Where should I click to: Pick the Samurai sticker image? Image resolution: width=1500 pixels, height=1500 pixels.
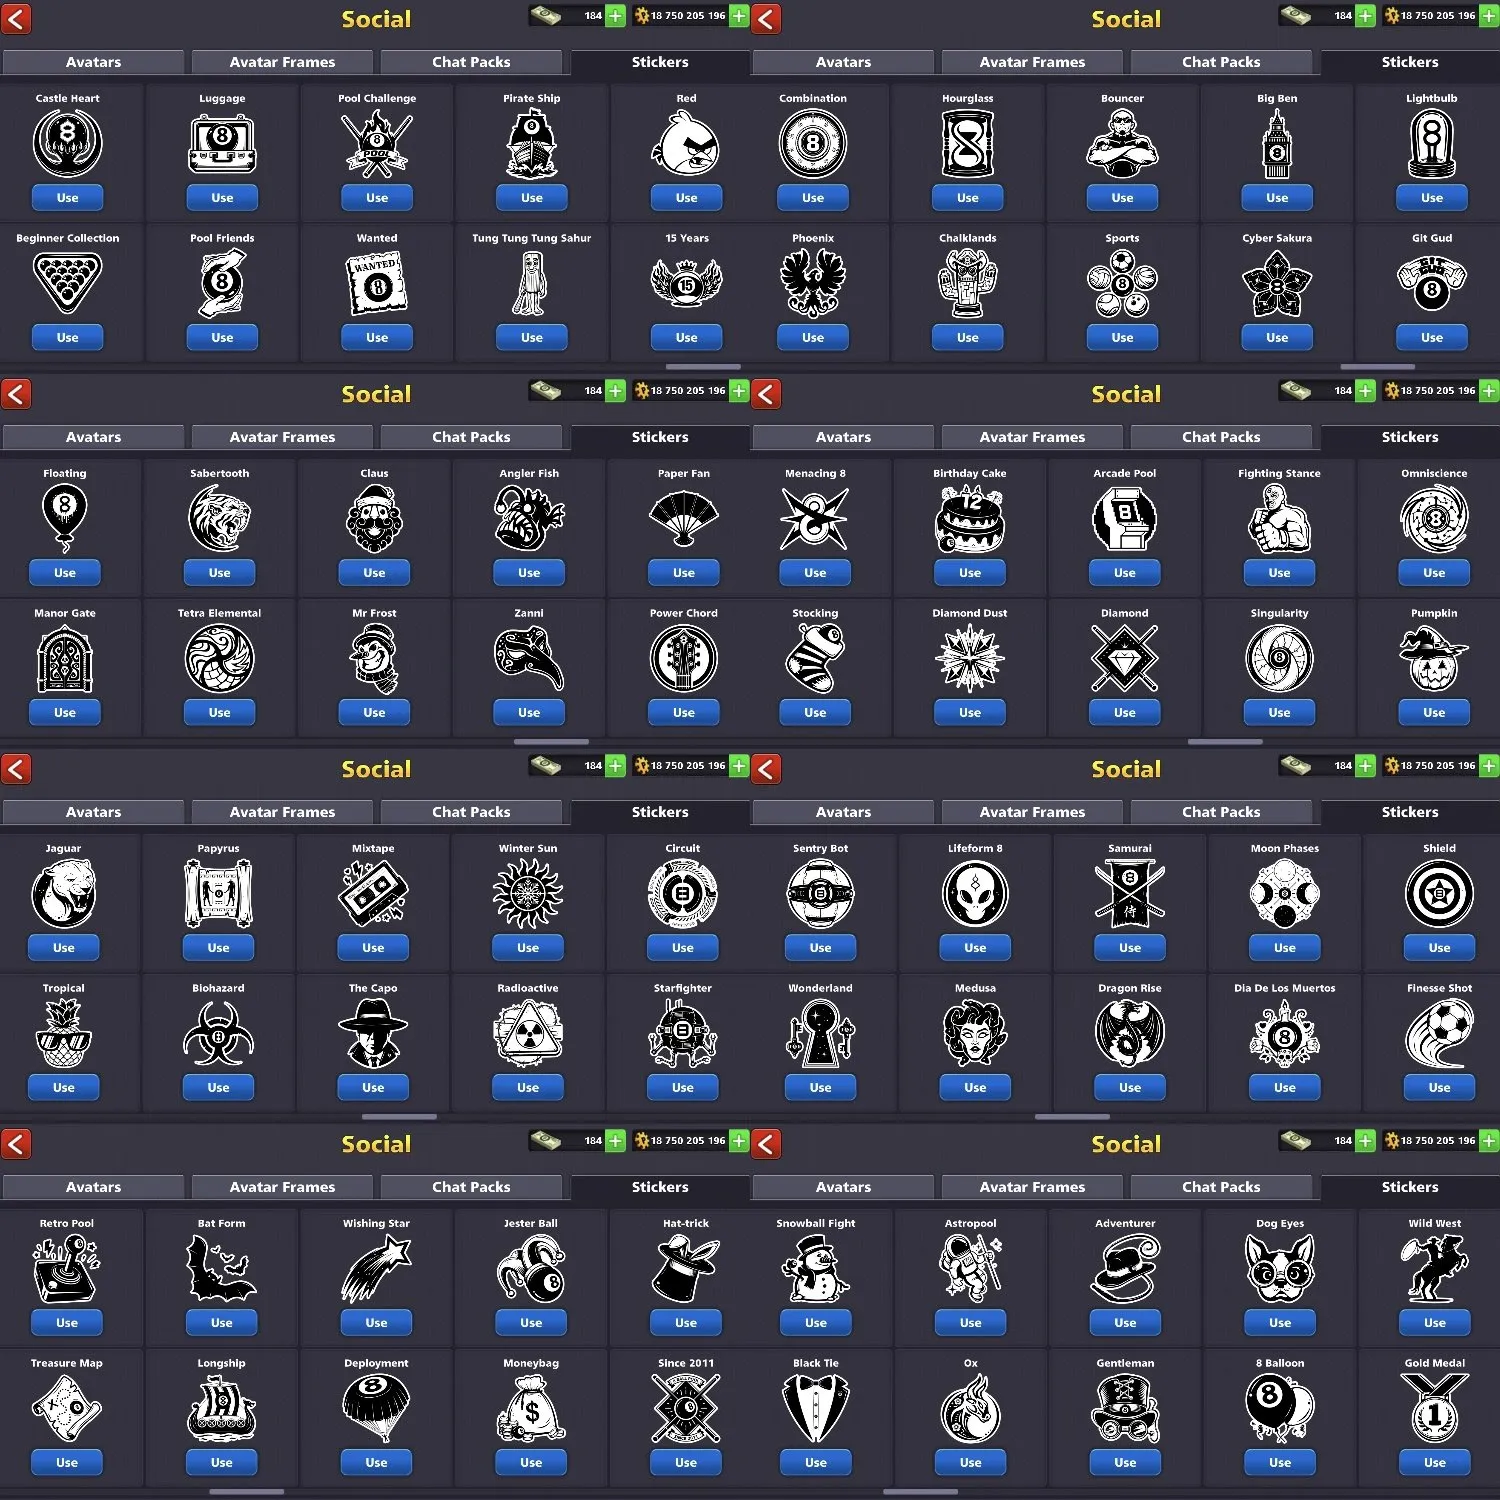click(1130, 893)
